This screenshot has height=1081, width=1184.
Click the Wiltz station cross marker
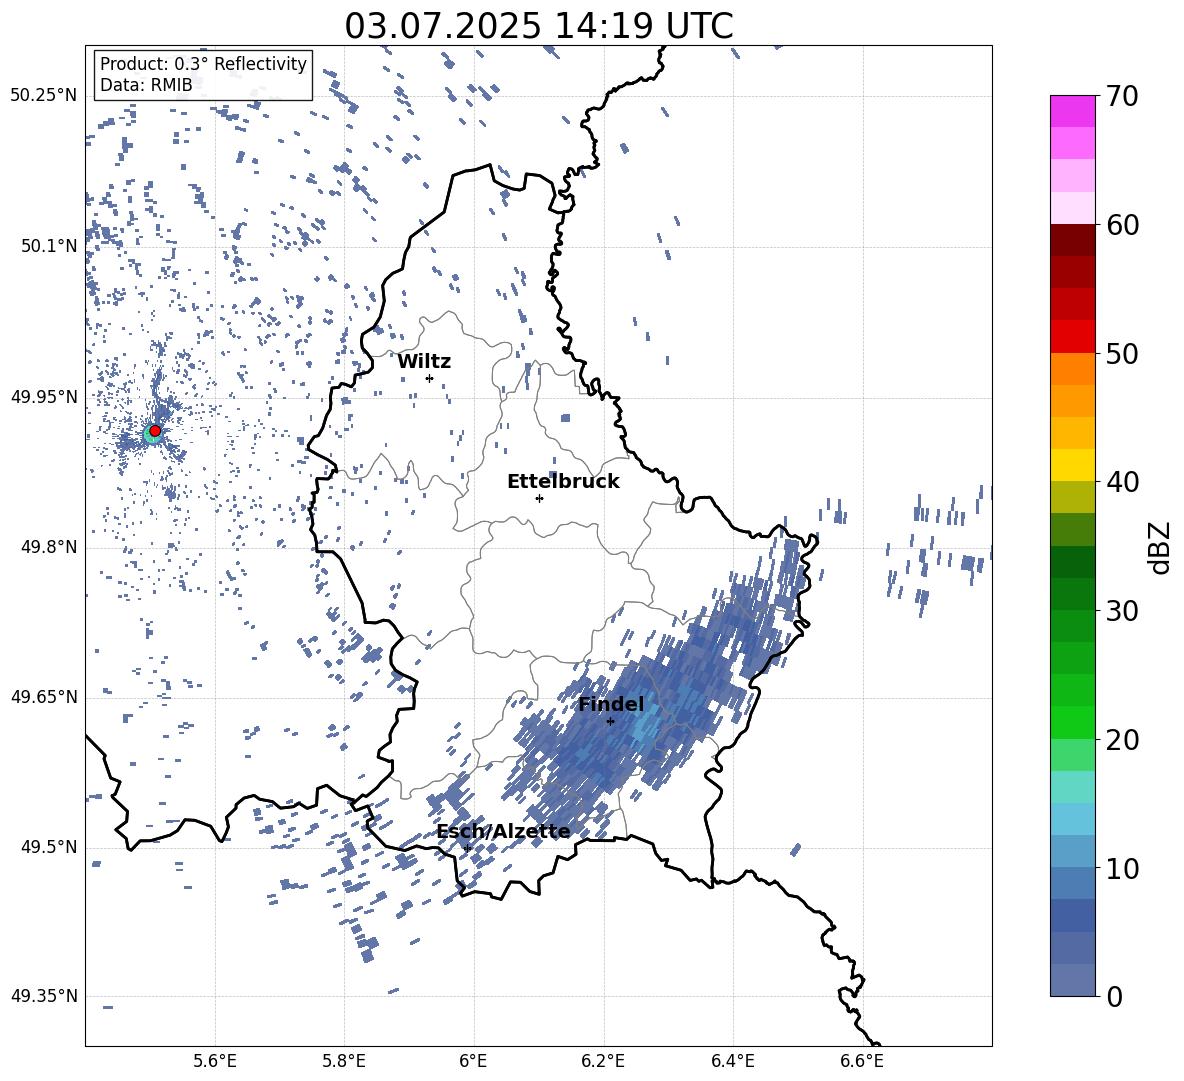click(x=429, y=378)
